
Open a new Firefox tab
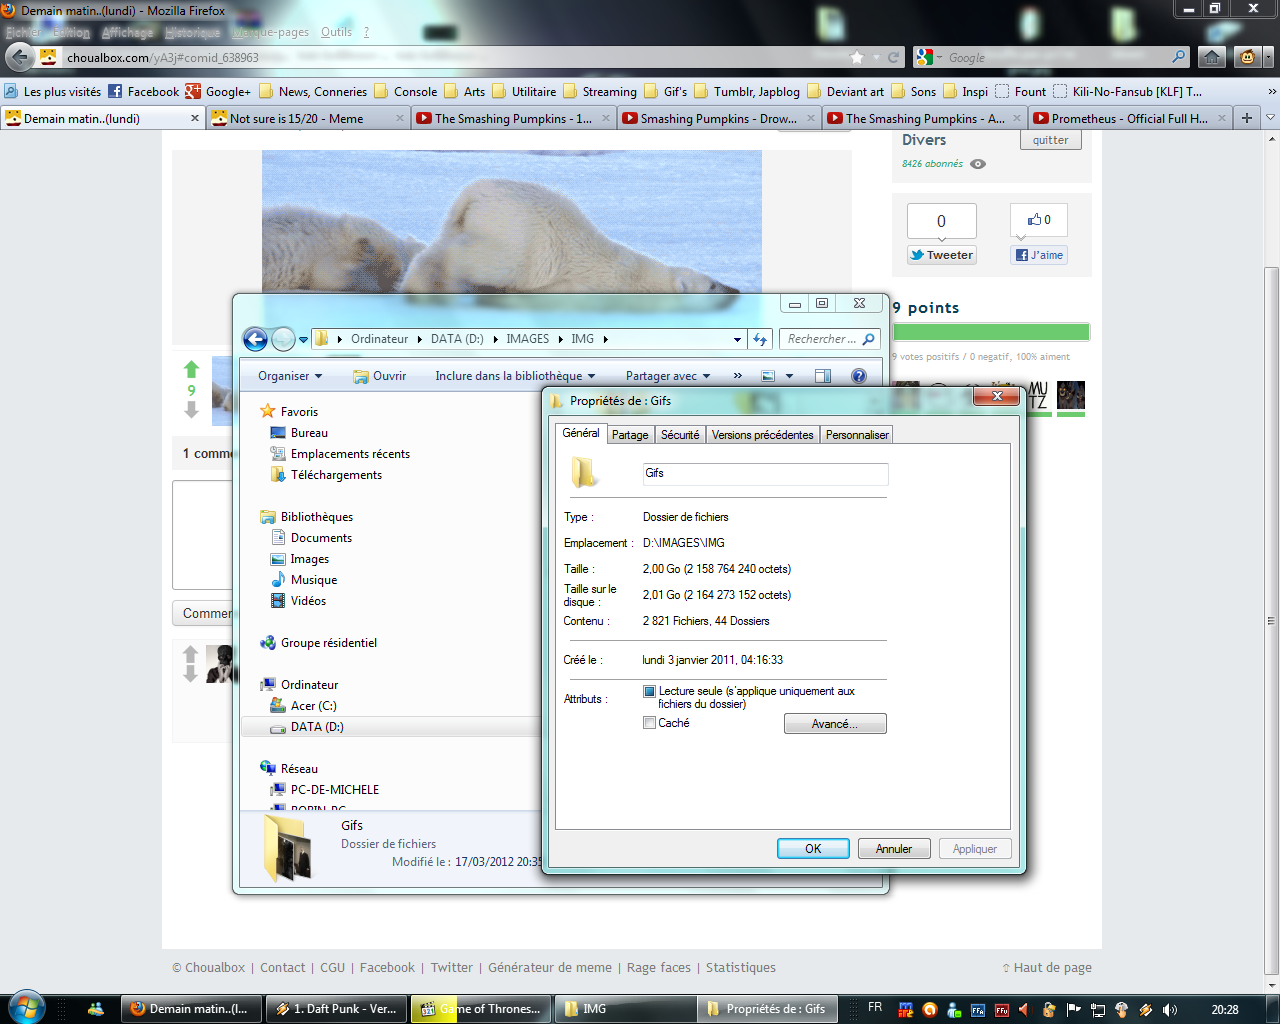[1246, 118]
